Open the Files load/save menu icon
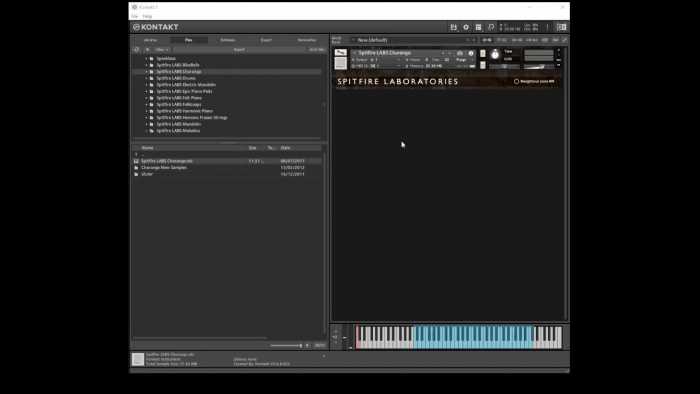Viewport: 700px width, 394px height. point(454,27)
